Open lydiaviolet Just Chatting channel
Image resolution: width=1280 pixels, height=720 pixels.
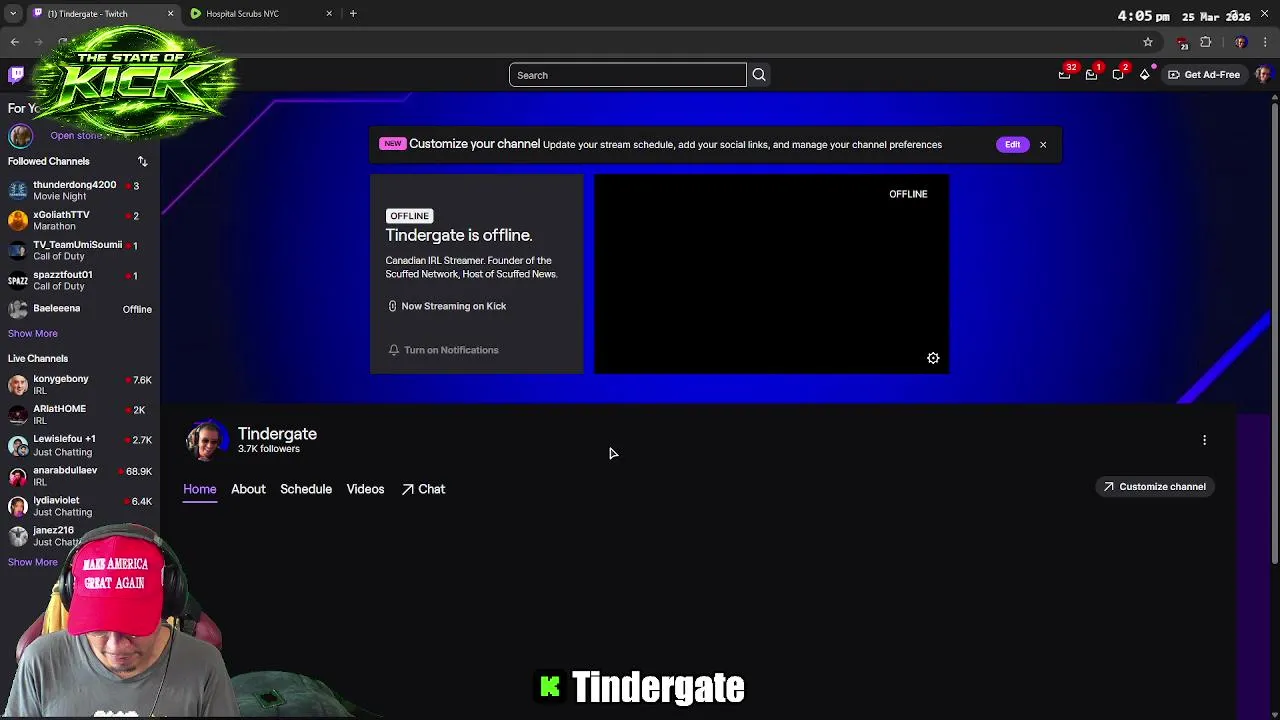tap(80, 506)
